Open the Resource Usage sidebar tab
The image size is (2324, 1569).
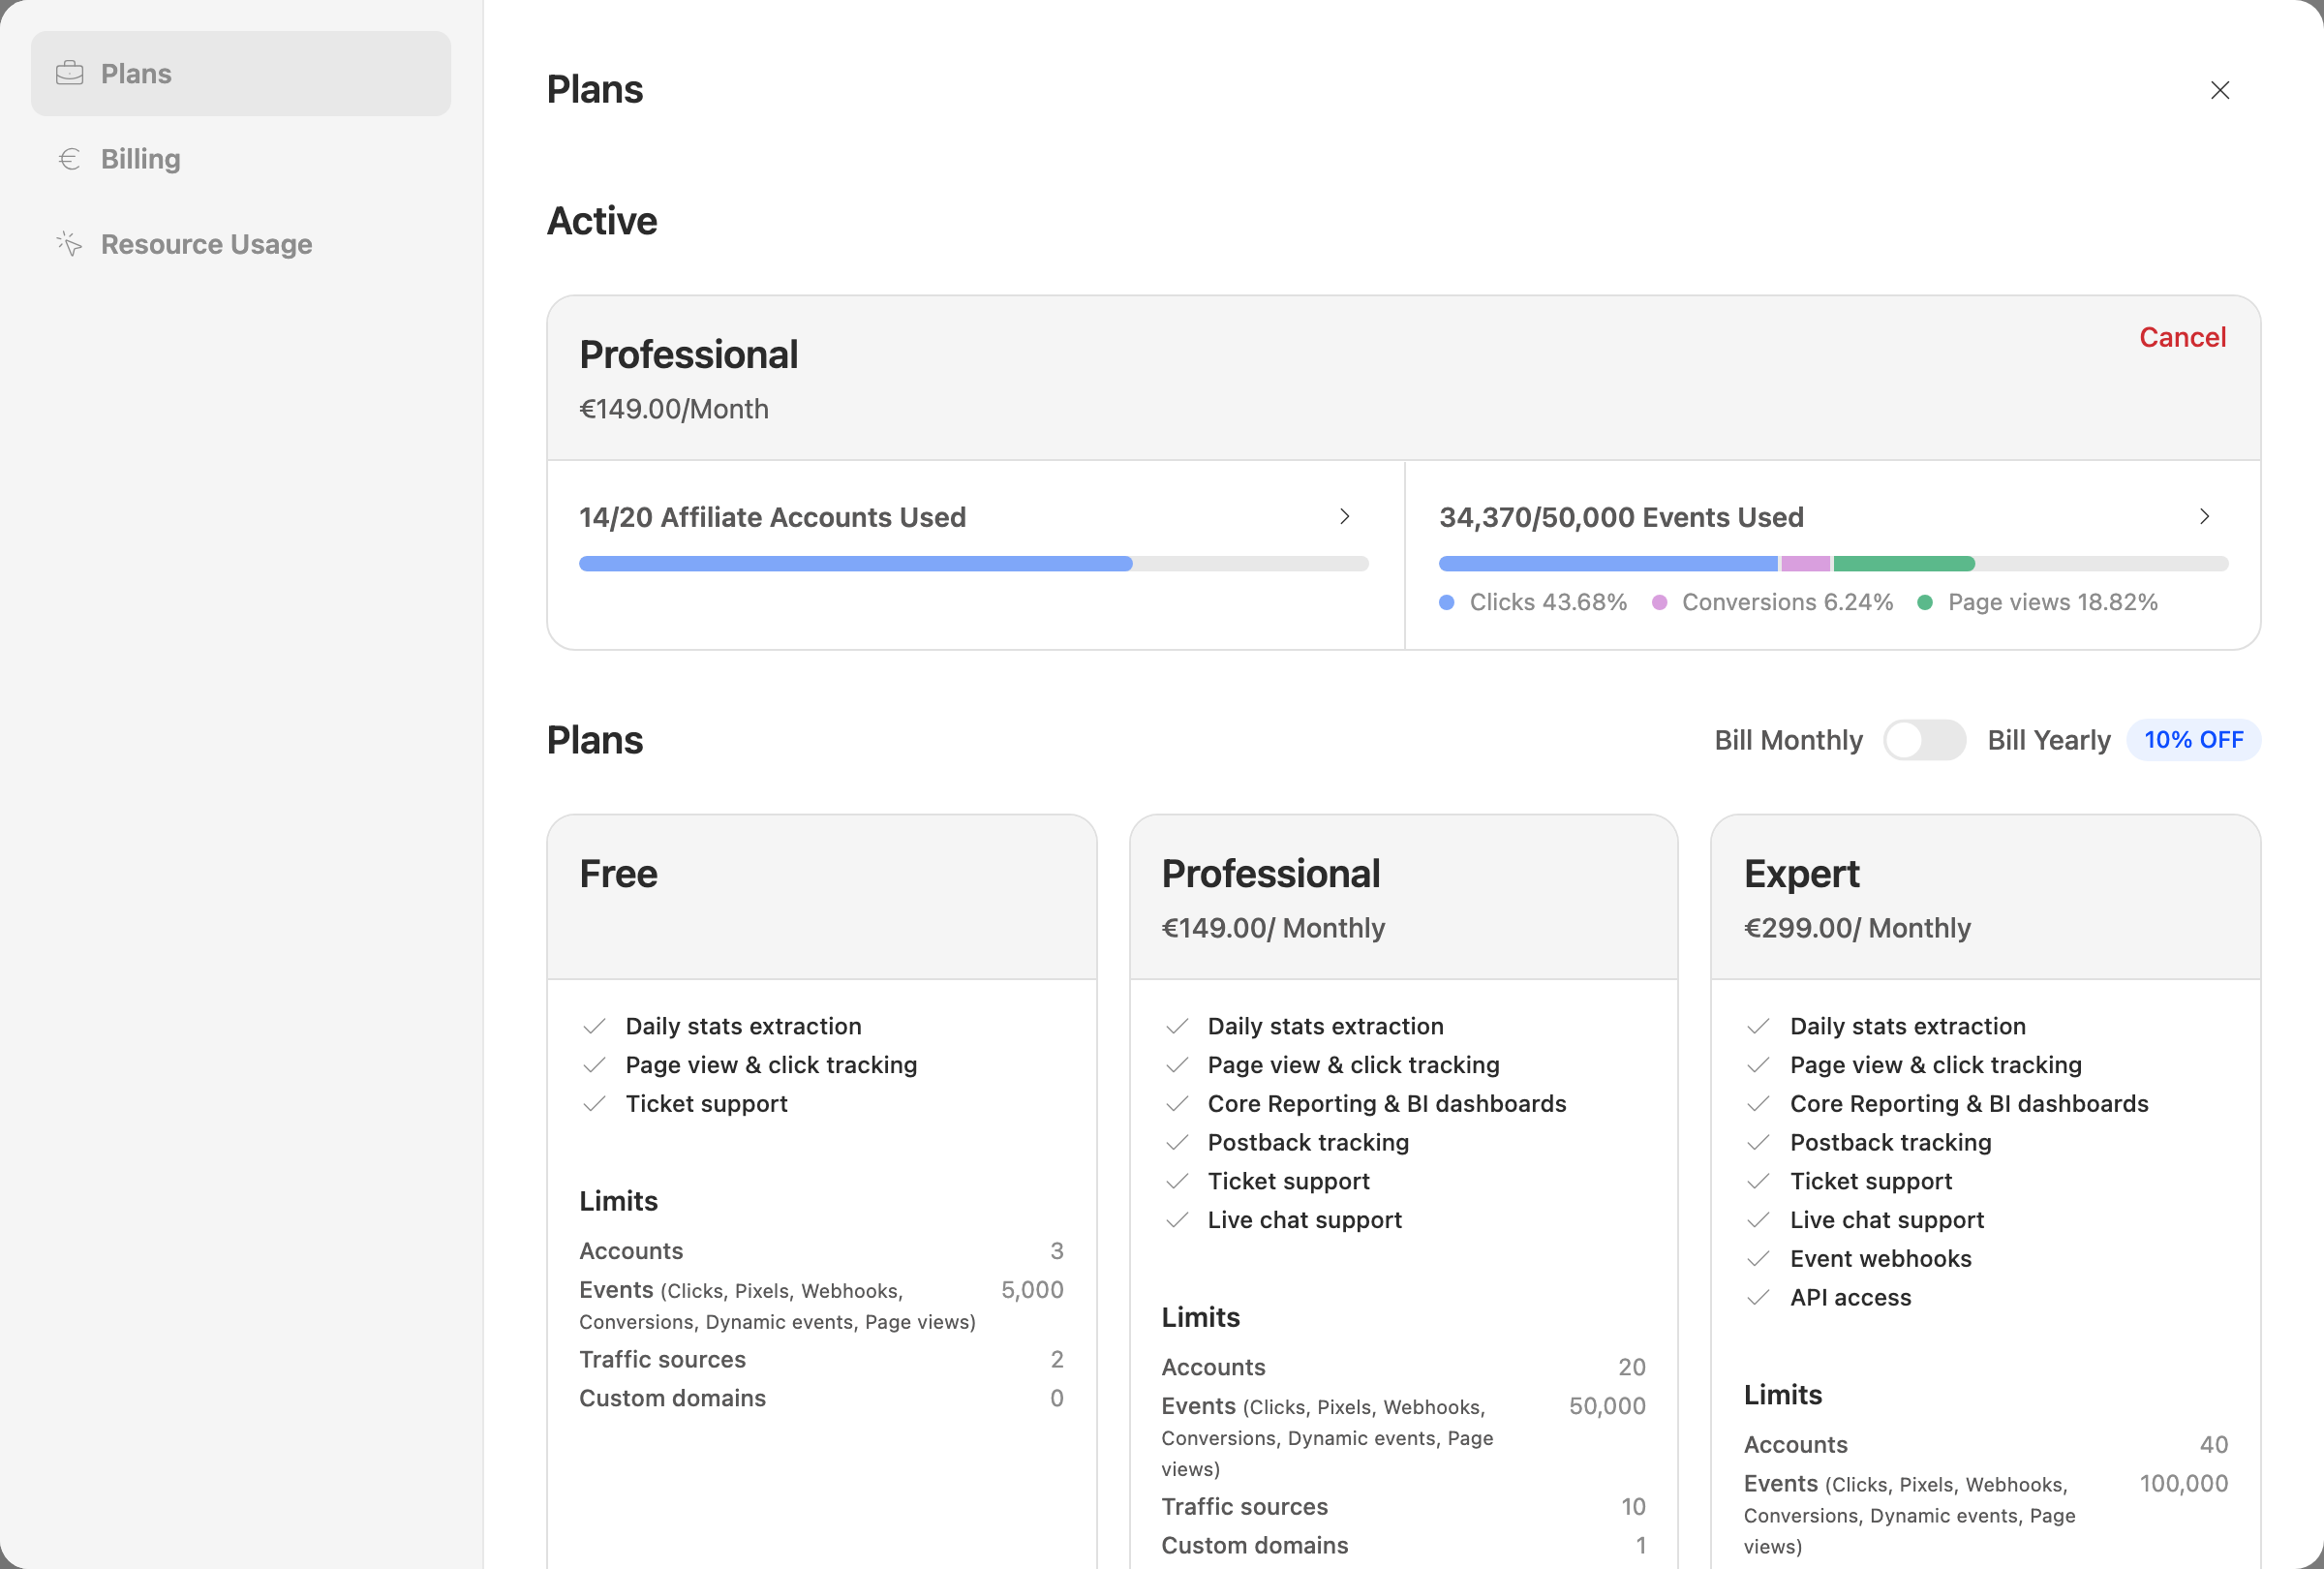click(x=240, y=244)
